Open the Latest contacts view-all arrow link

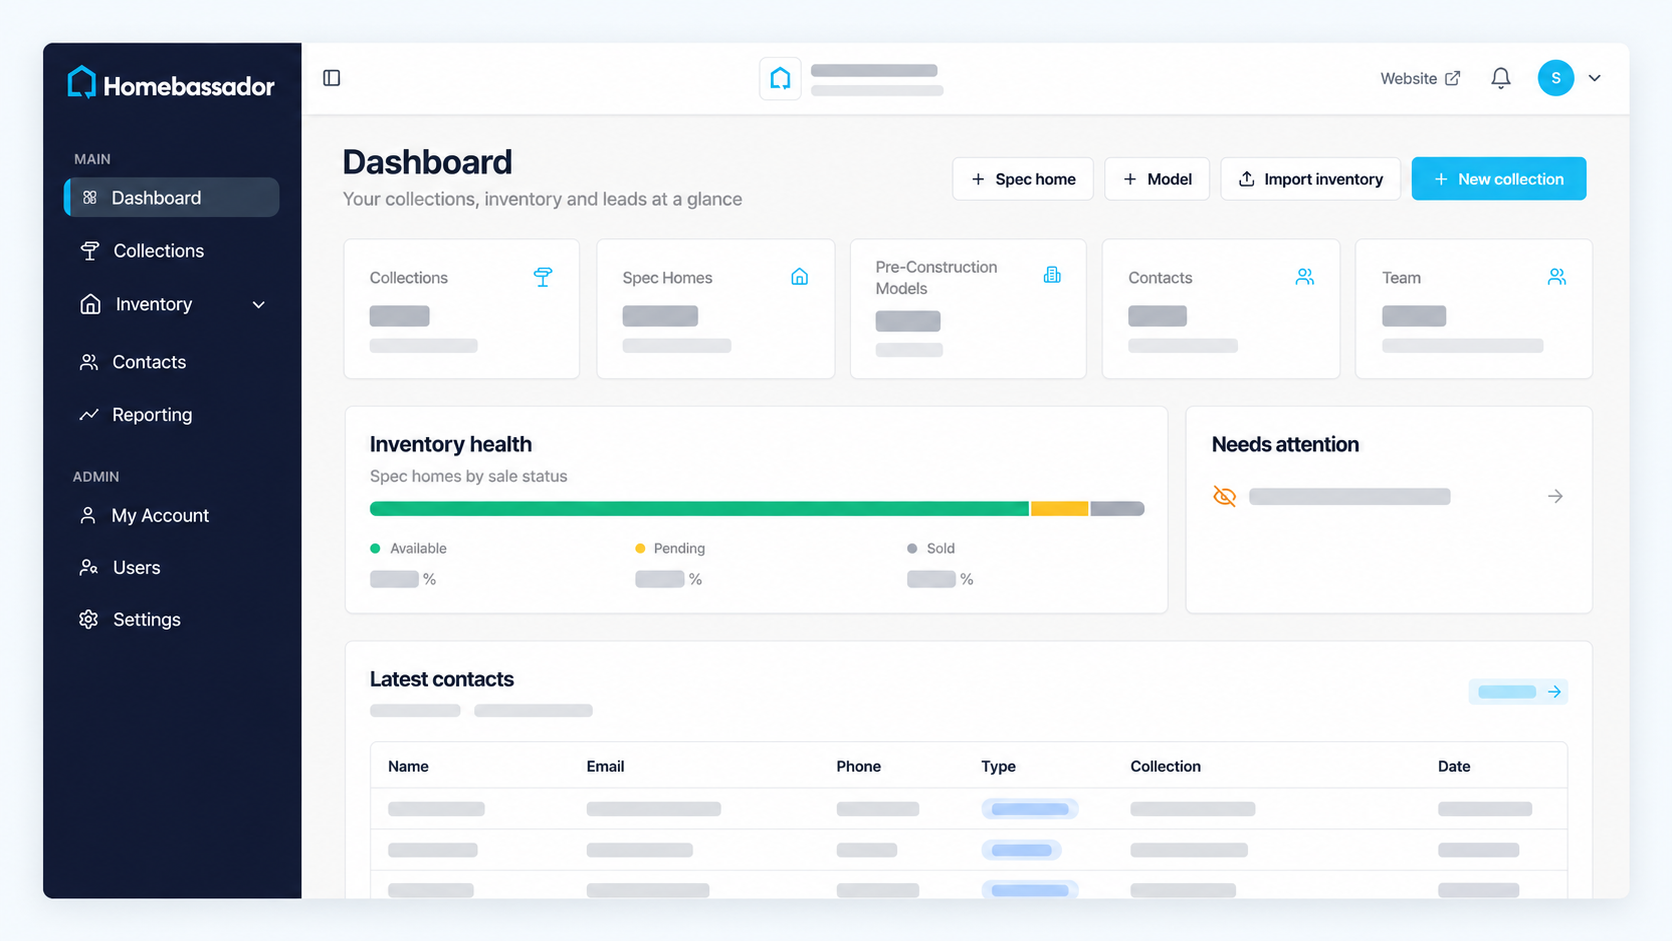(x=1518, y=691)
